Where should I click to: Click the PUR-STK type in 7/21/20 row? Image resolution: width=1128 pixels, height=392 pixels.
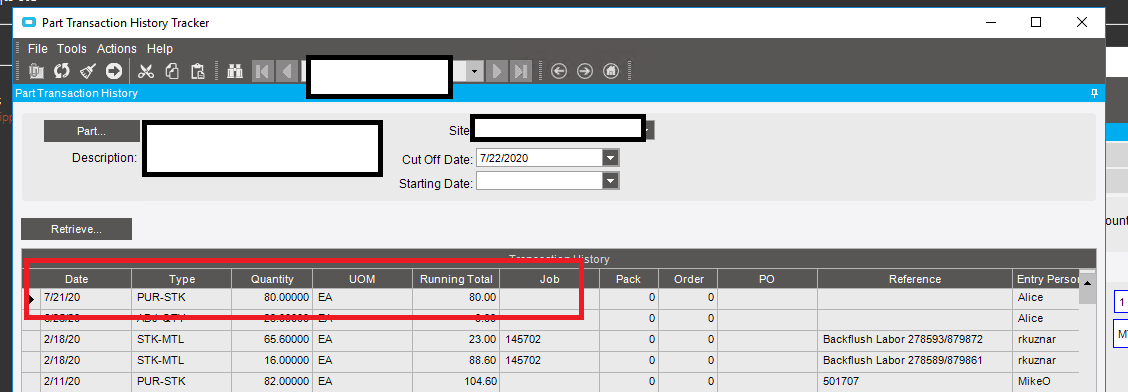pos(182,297)
